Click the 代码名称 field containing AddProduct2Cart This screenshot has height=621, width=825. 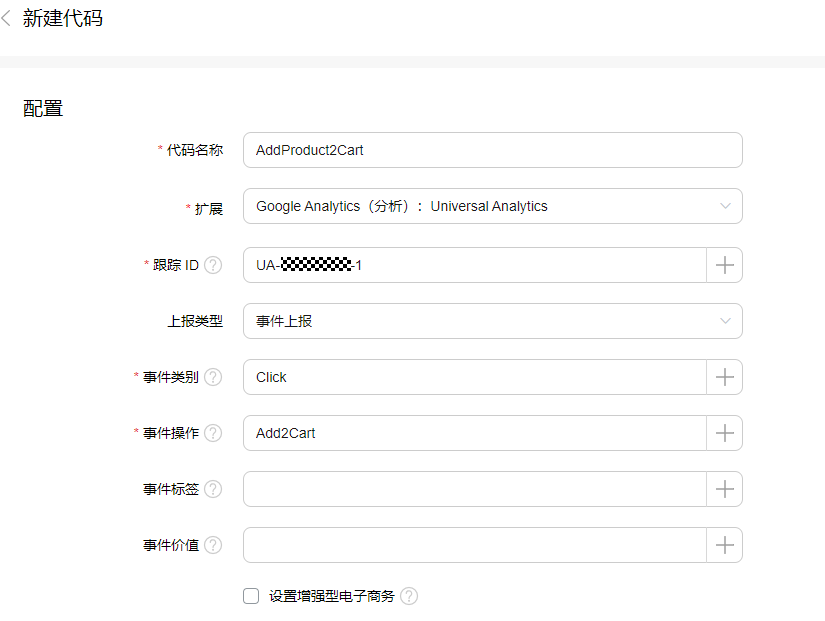492,150
